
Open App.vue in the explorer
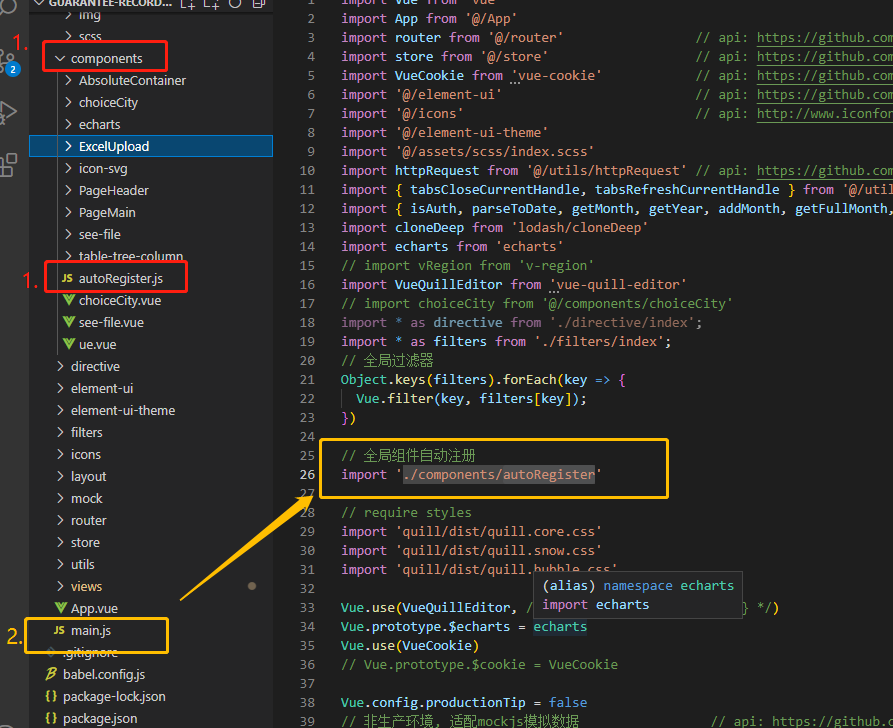coord(94,608)
